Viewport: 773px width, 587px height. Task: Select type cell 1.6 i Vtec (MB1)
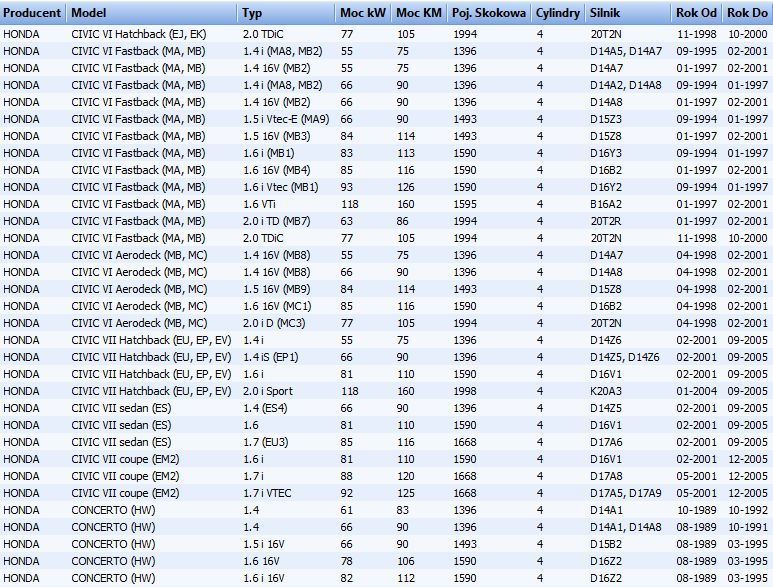281,187
